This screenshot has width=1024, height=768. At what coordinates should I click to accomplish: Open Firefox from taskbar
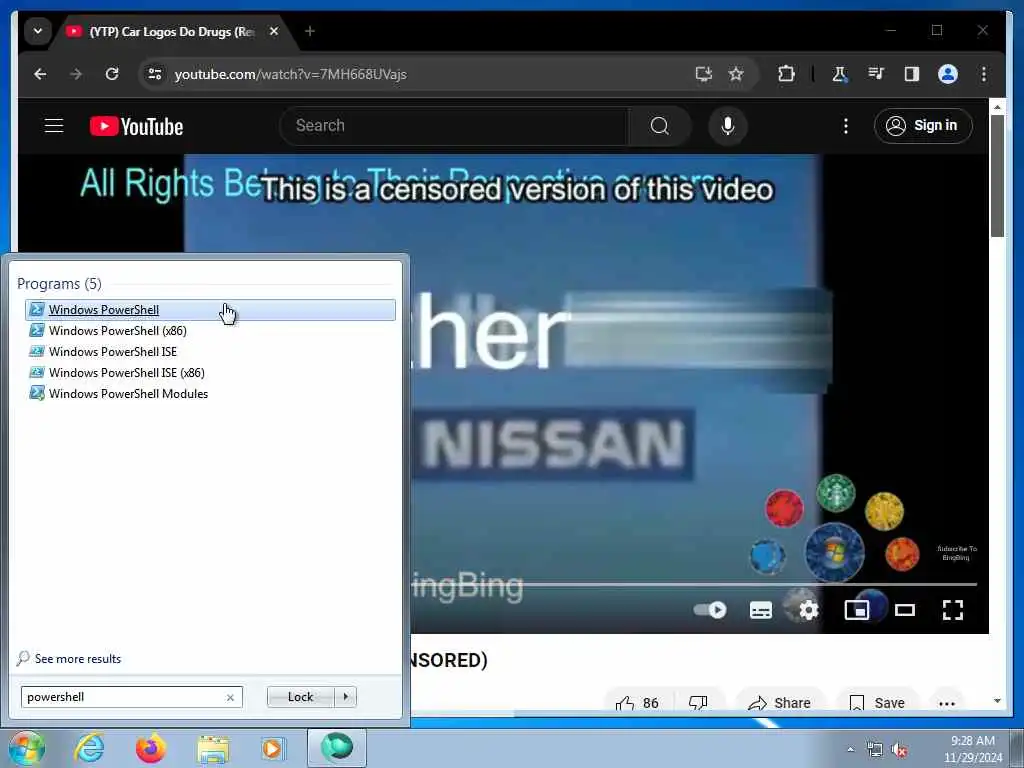click(150, 748)
